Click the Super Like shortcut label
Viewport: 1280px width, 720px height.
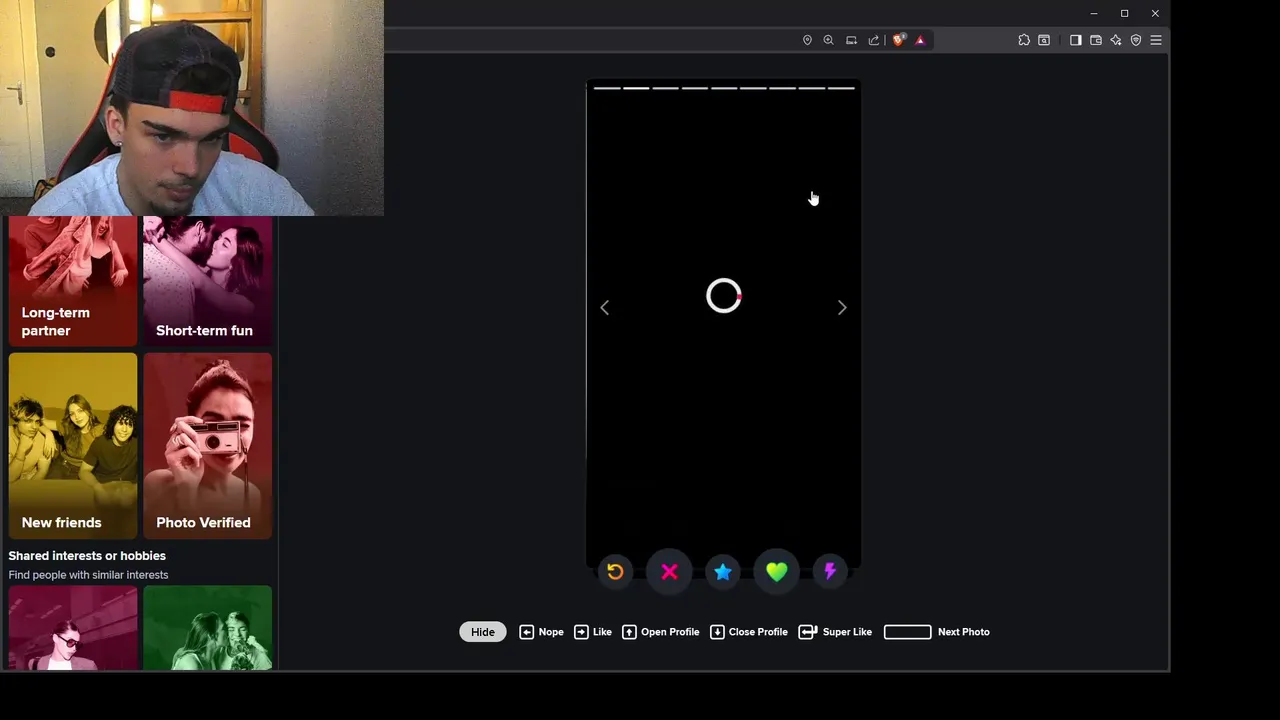pyautogui.click(x=847, y=632)
